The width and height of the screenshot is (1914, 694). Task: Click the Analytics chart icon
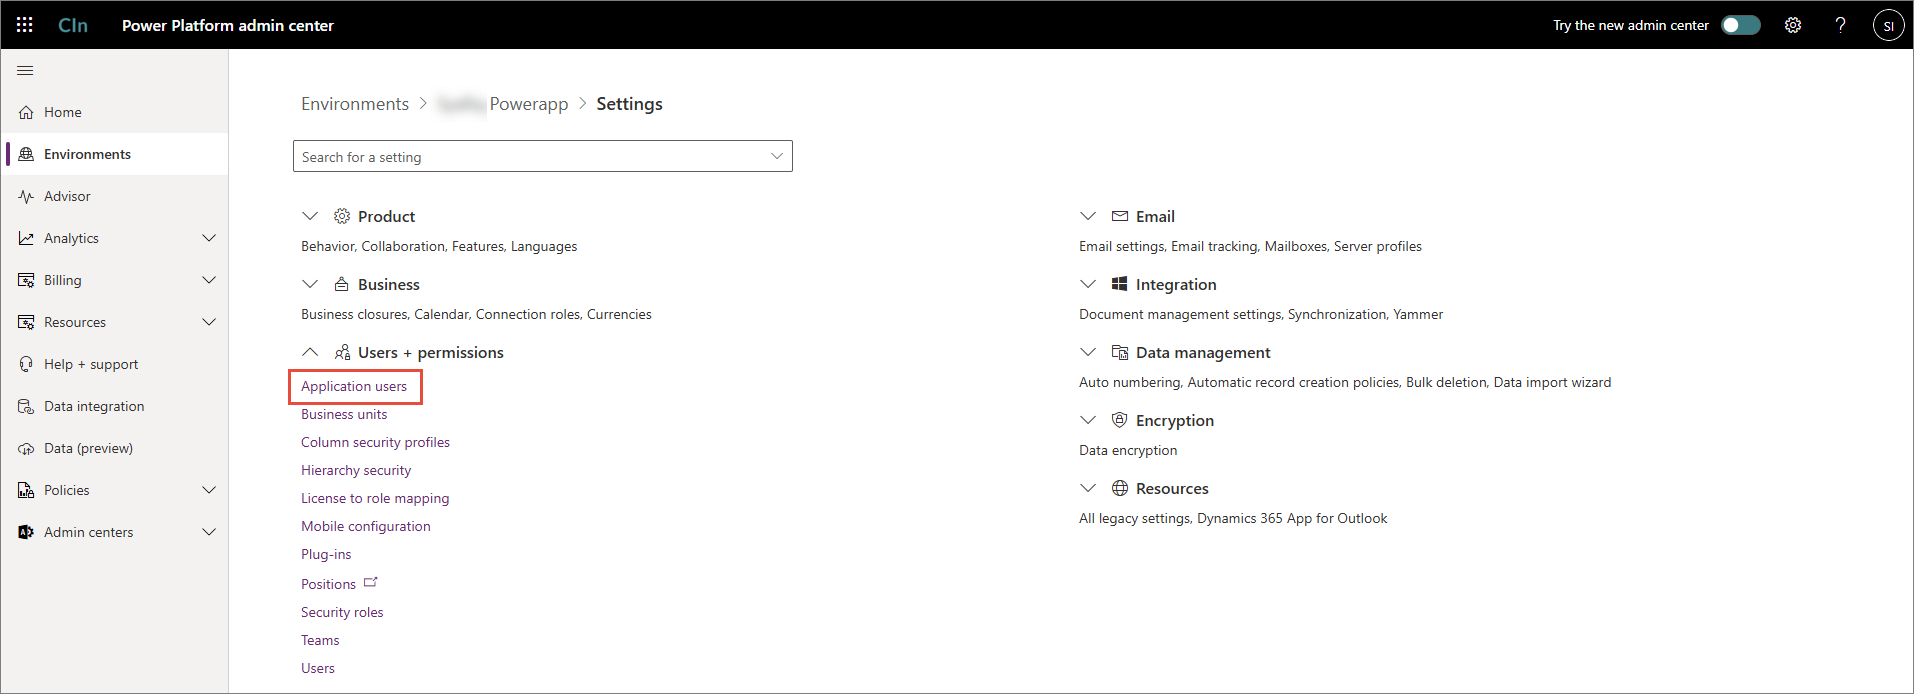[26, 238]
